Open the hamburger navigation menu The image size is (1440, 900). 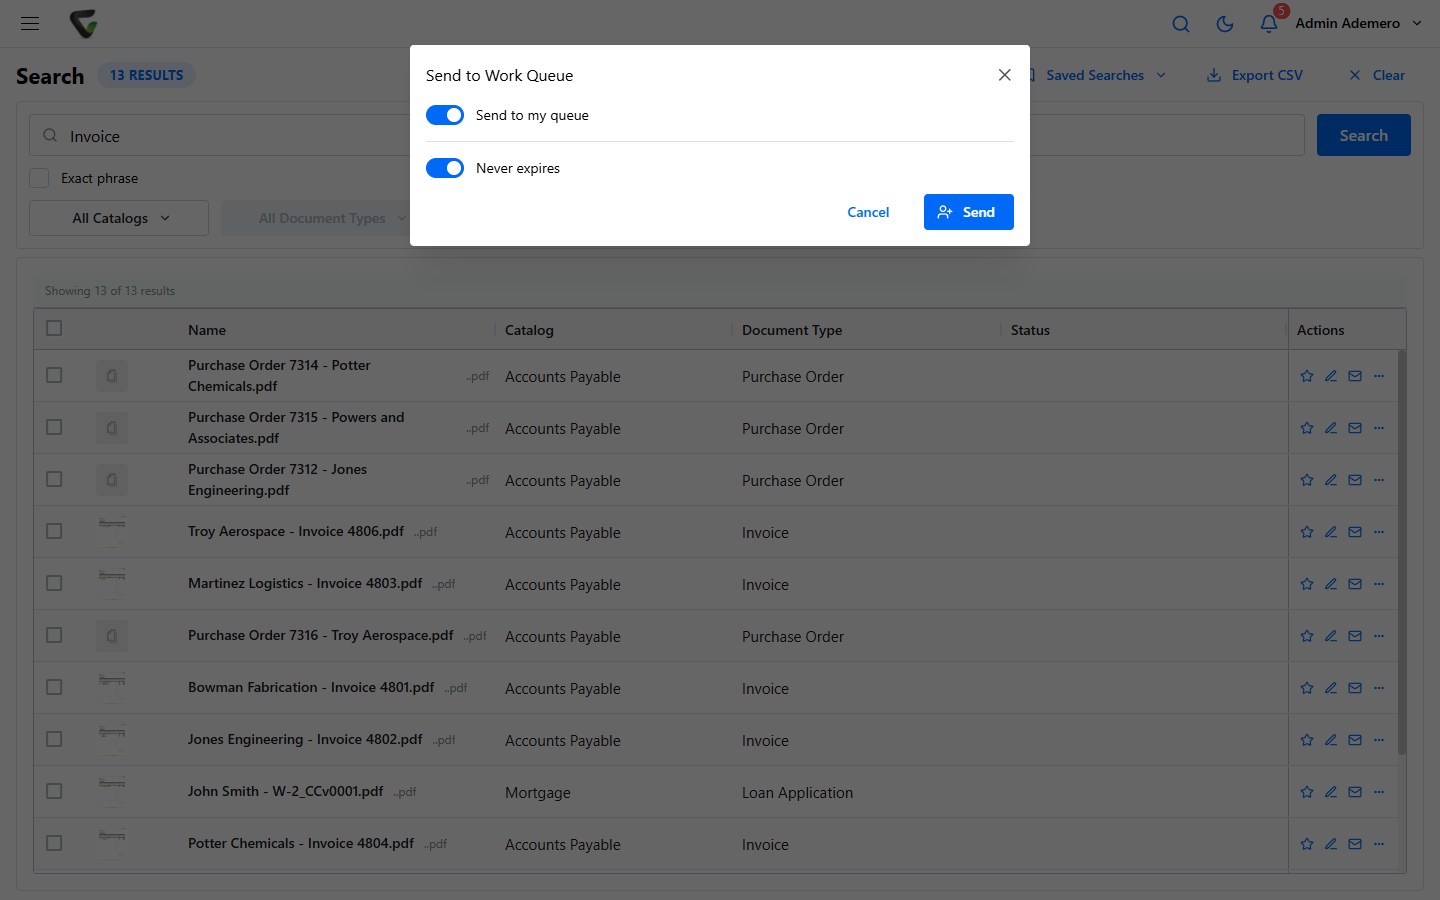coord(30,23)
